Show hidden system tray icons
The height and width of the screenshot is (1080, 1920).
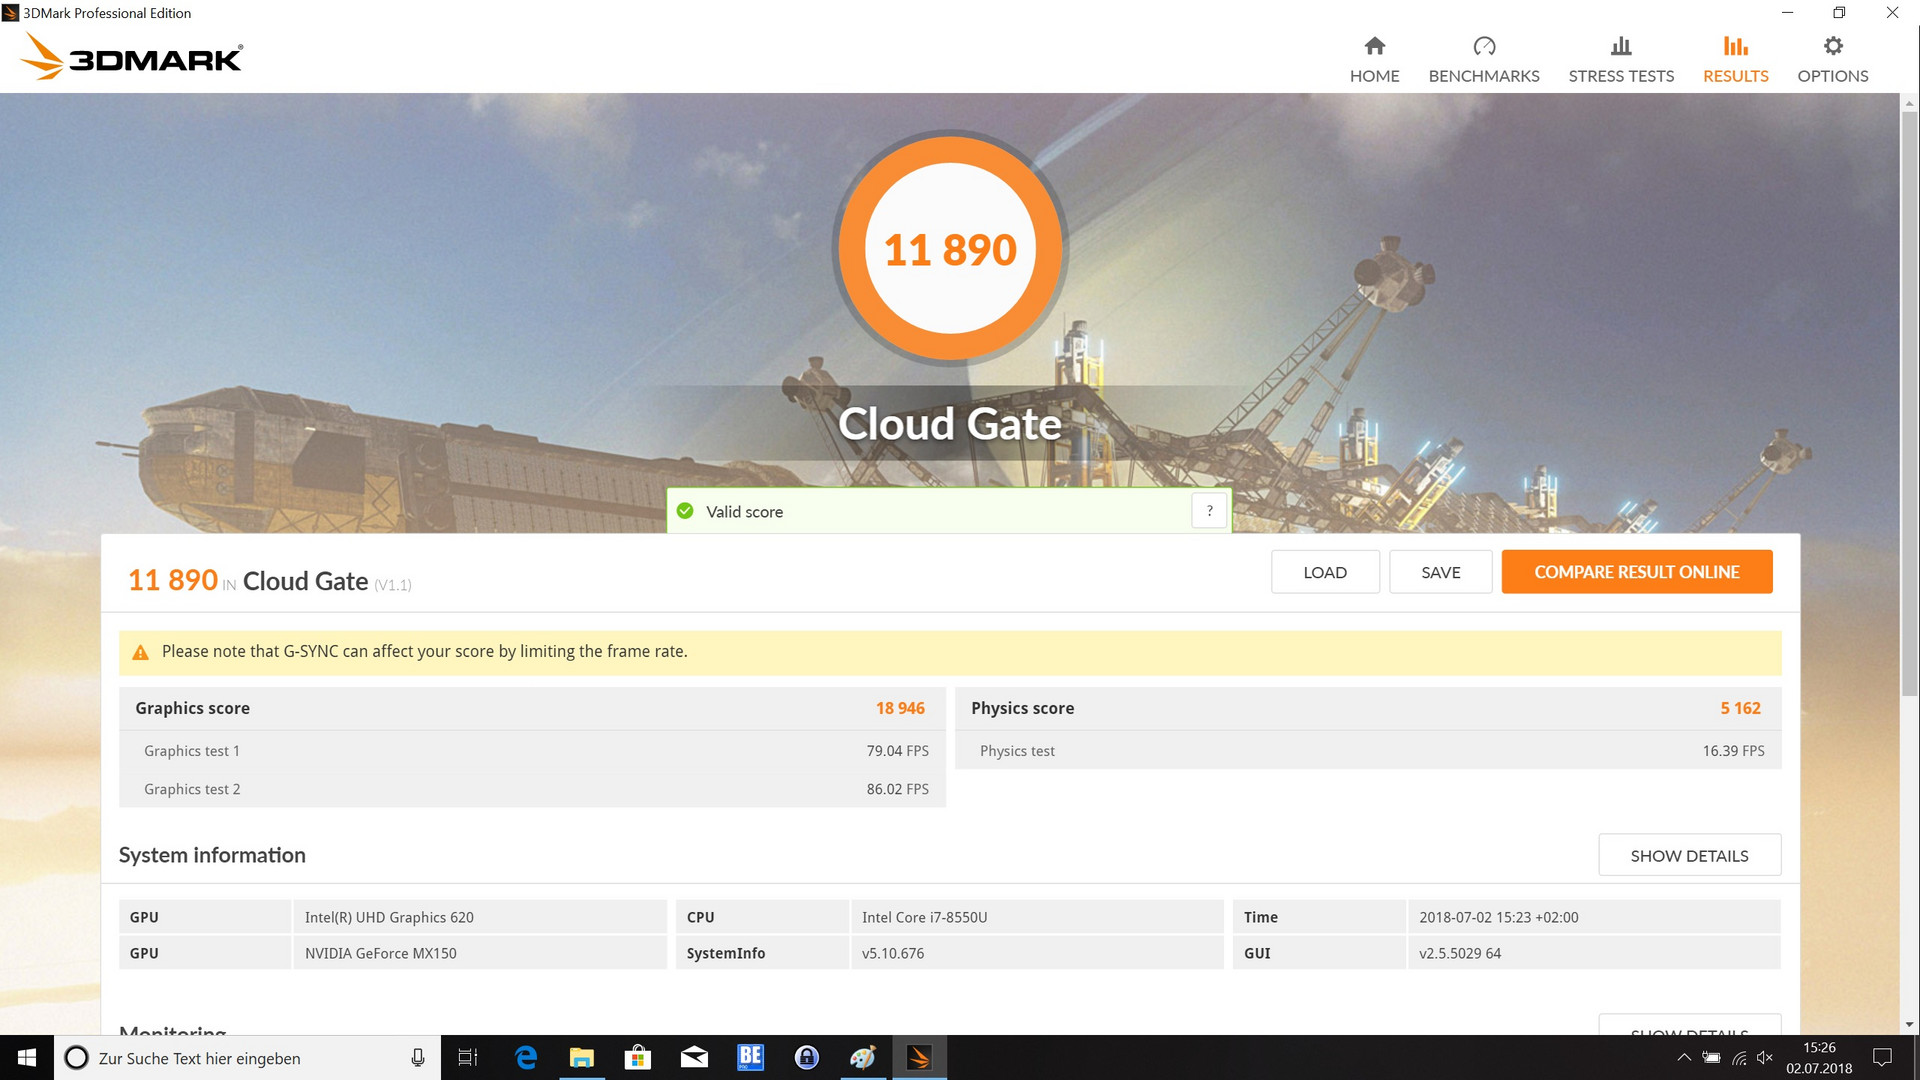click(1684, 1058)
